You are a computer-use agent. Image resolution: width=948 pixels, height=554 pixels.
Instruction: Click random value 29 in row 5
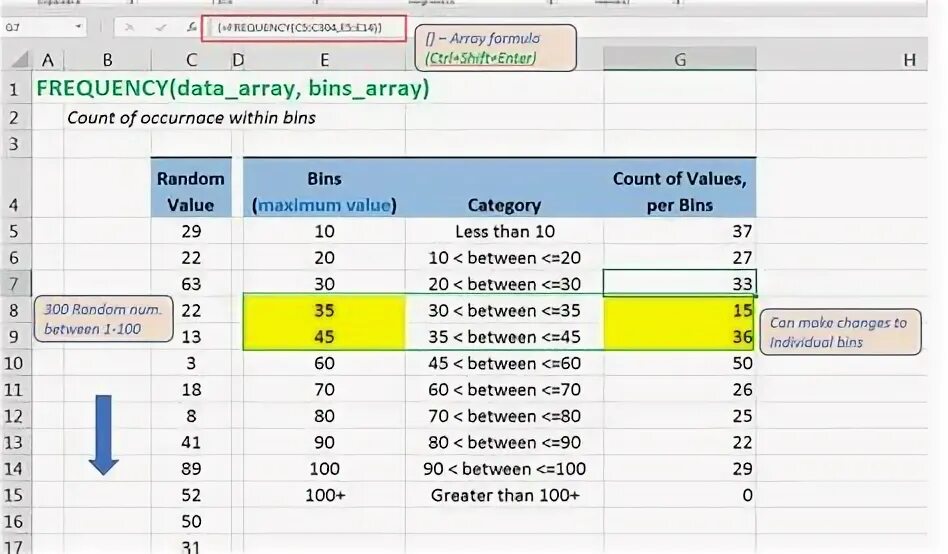(x=191, y=231)
